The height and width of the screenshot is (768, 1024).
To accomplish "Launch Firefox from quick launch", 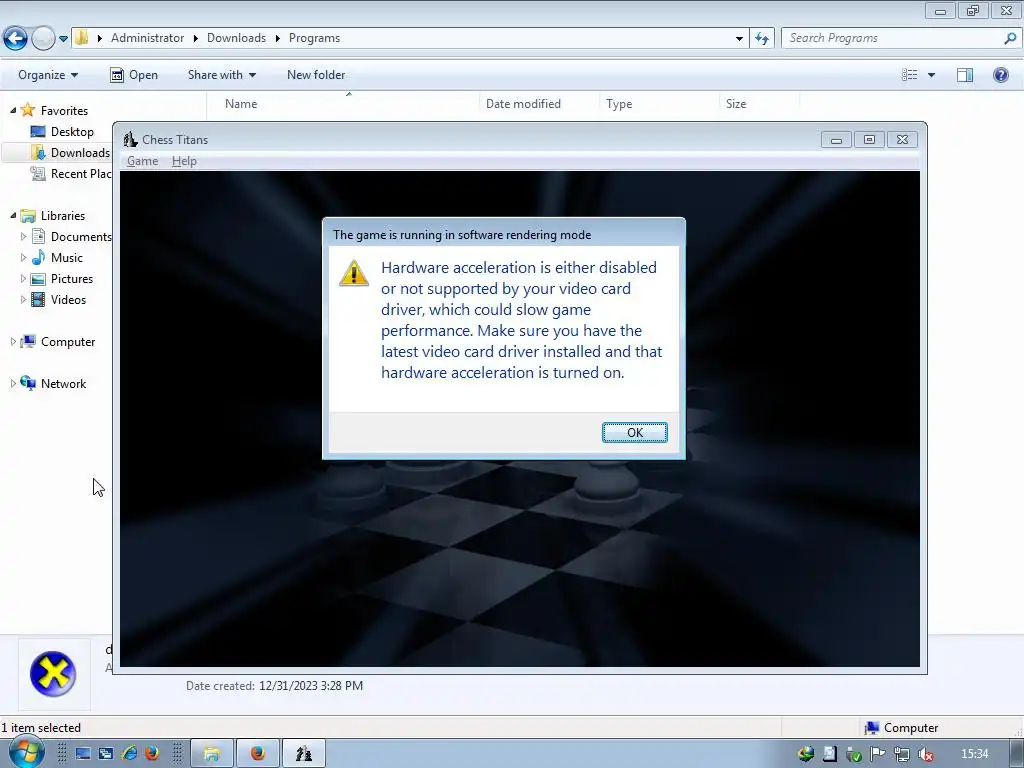I will click(152, 754).
